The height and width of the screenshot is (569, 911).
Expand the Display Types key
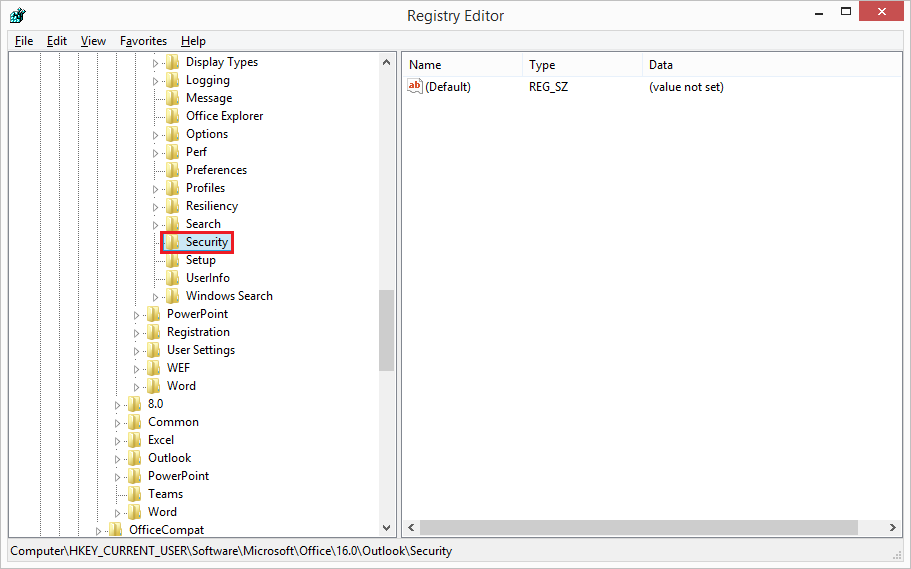coord(155,63)
